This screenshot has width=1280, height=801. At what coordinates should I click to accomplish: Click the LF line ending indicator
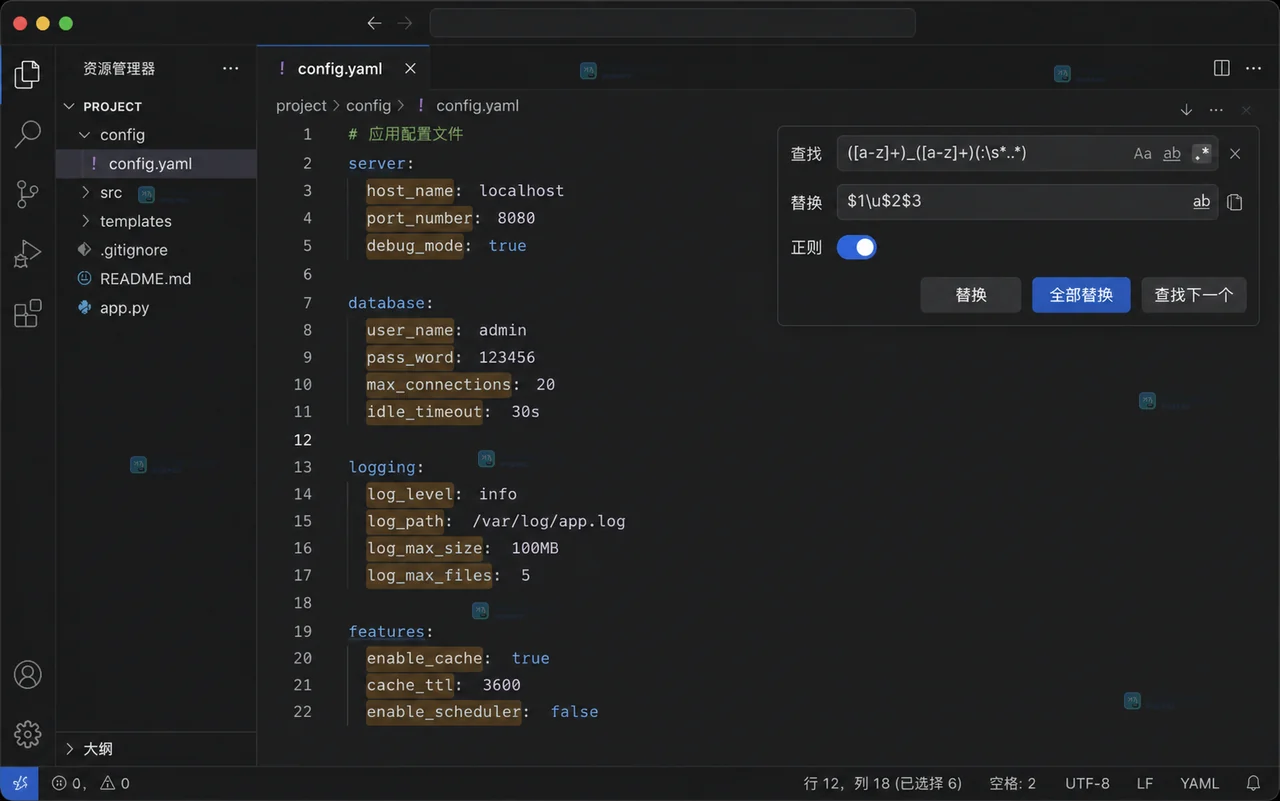point(1145,784)
